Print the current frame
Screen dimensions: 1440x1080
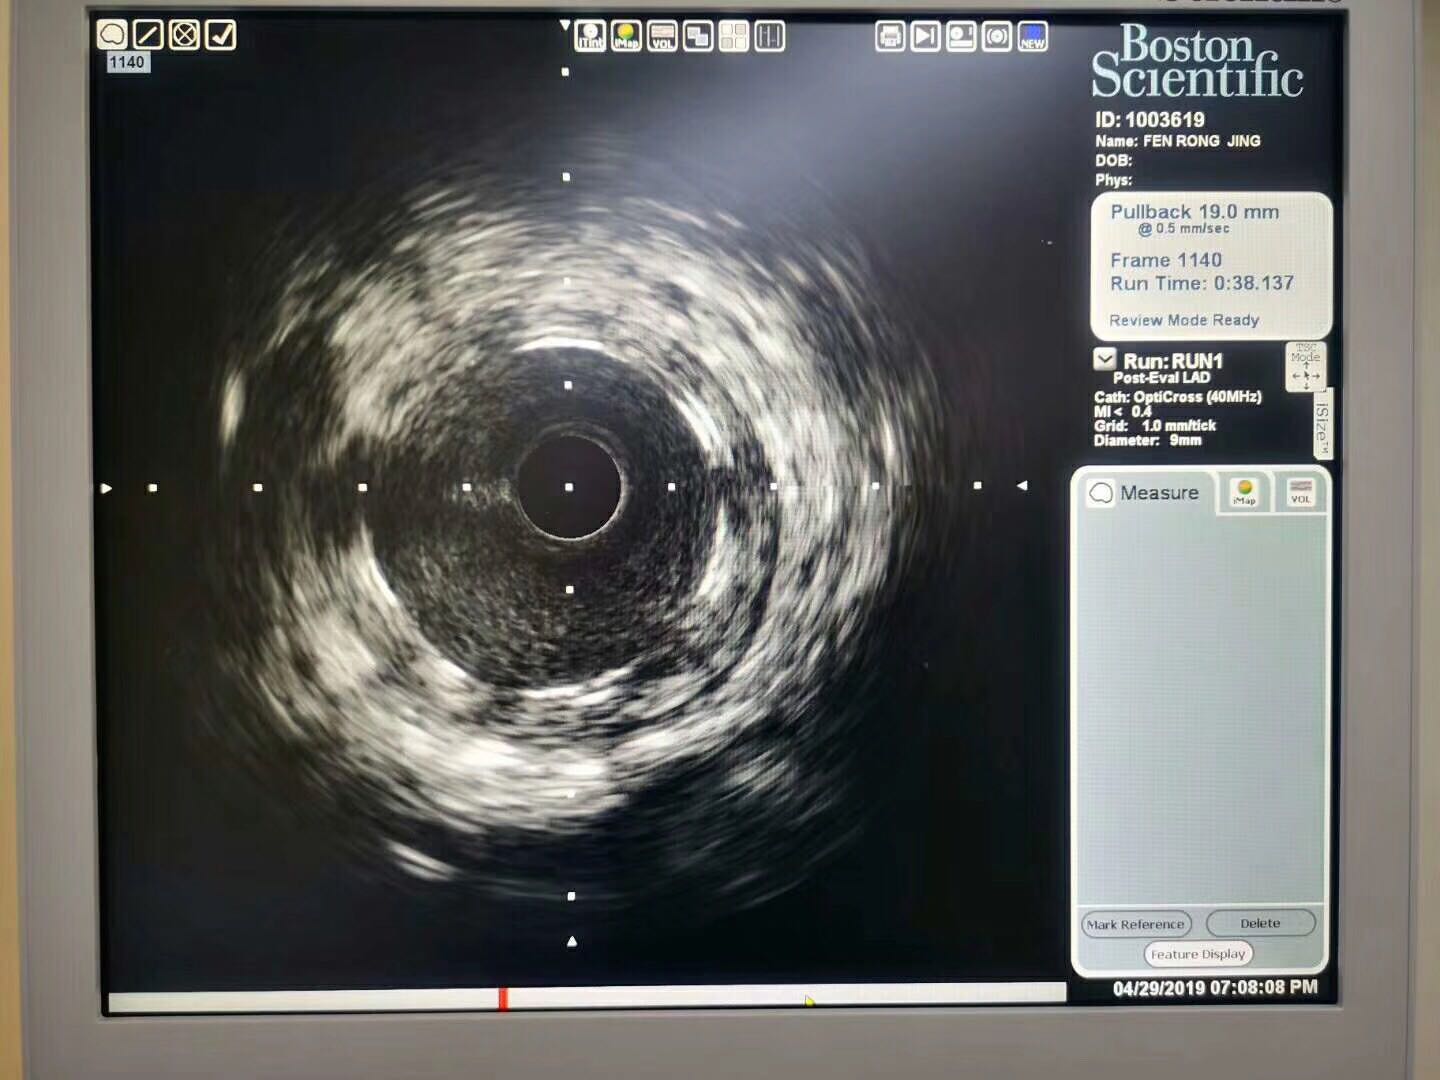889,37
